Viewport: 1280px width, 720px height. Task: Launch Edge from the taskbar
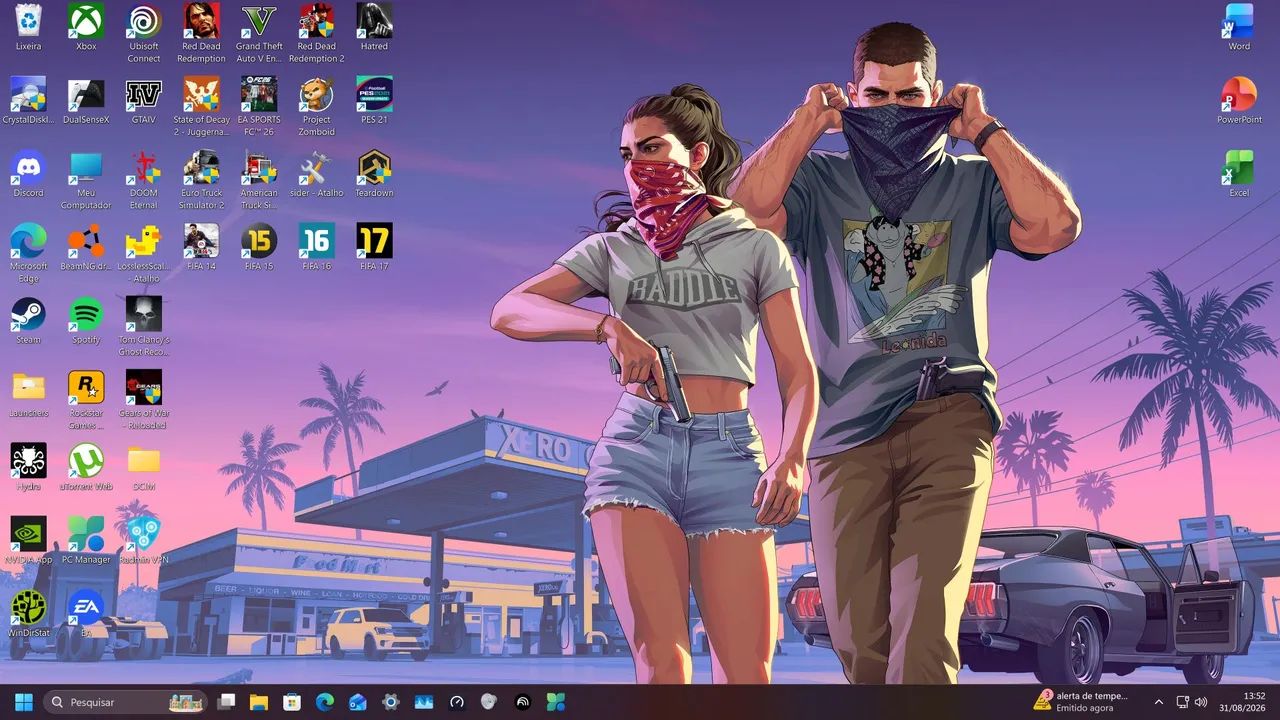(x=325, y=702)
